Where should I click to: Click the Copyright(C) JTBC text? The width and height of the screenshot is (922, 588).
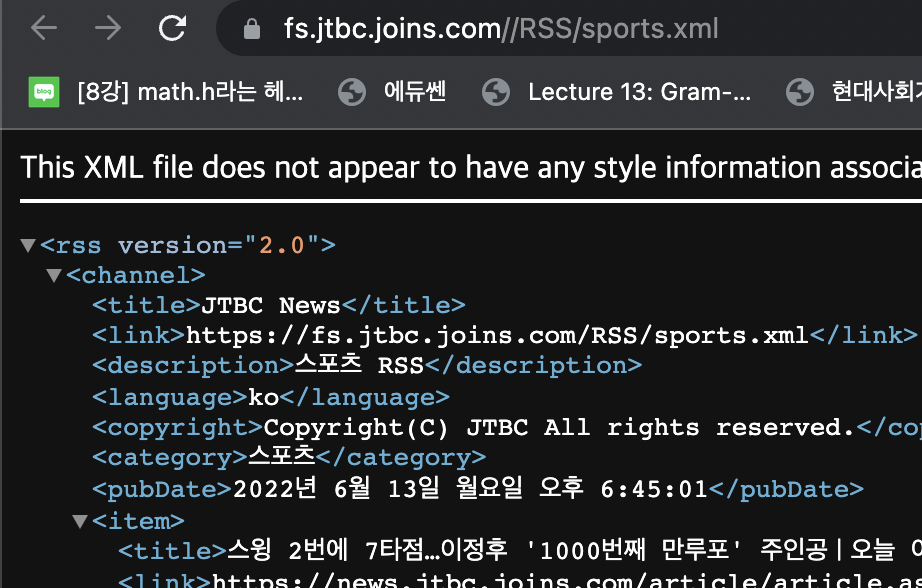click(559, 427)
